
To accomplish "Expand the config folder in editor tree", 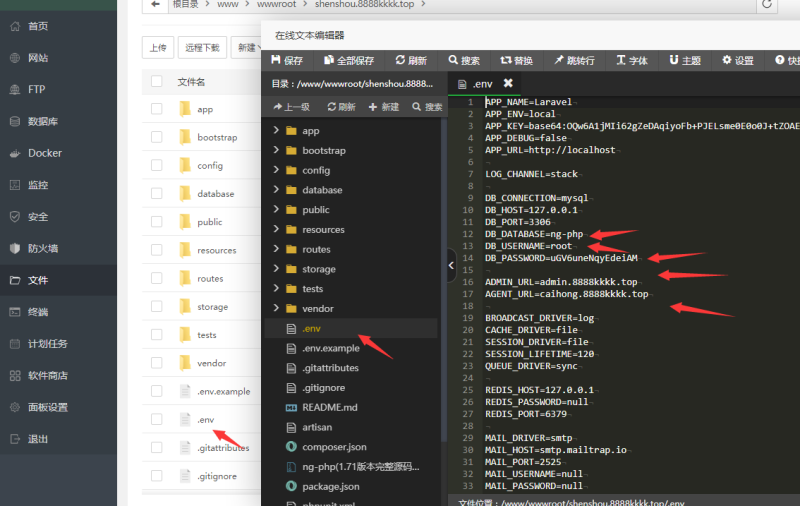I will pos(276,170).
